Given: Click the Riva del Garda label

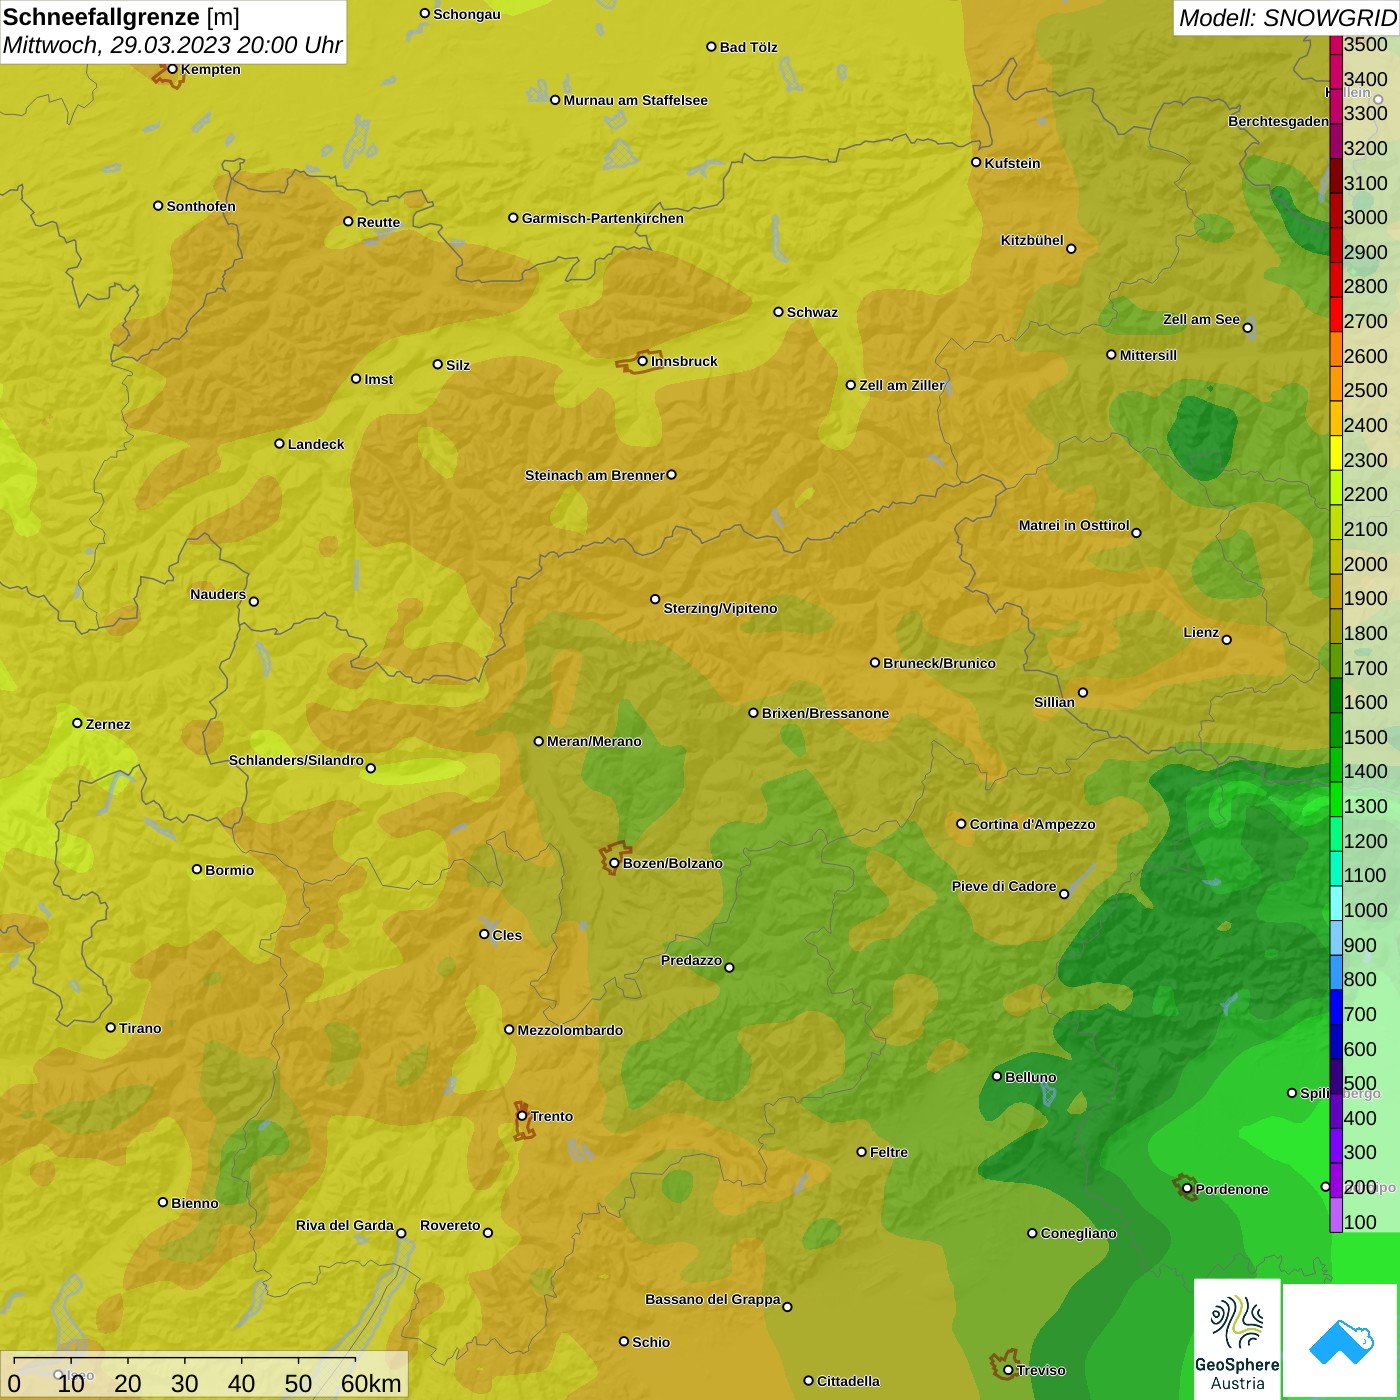Looking at the screenshot, I should (x=345, y=1225).
